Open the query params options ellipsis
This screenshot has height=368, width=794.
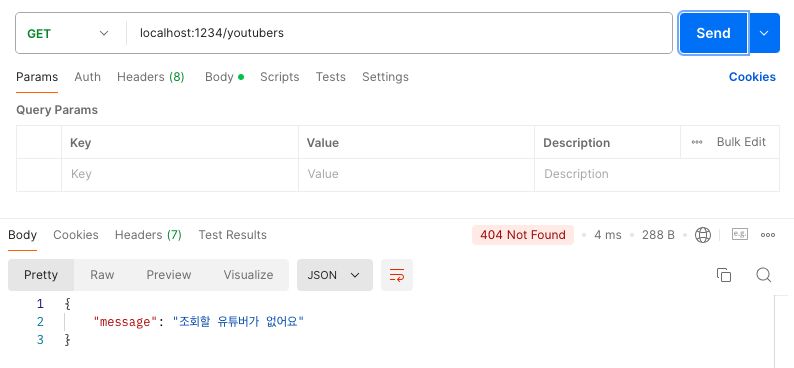[697, 142]
